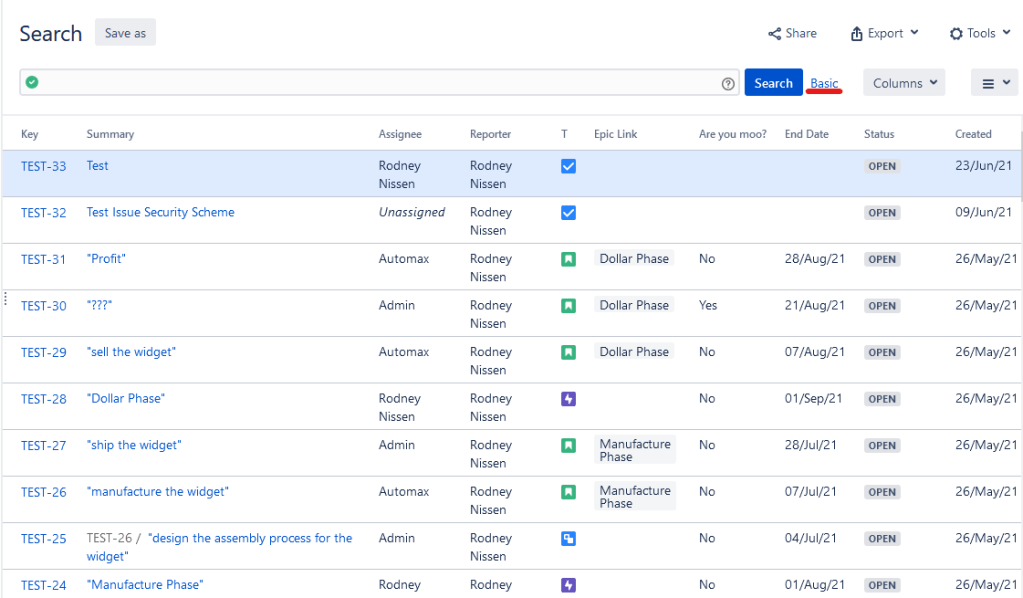Image resolution: width=1023 pixels, height=598 pixels.
Task: Expand the Columns dropdown
Action: [x=904, y=83]
